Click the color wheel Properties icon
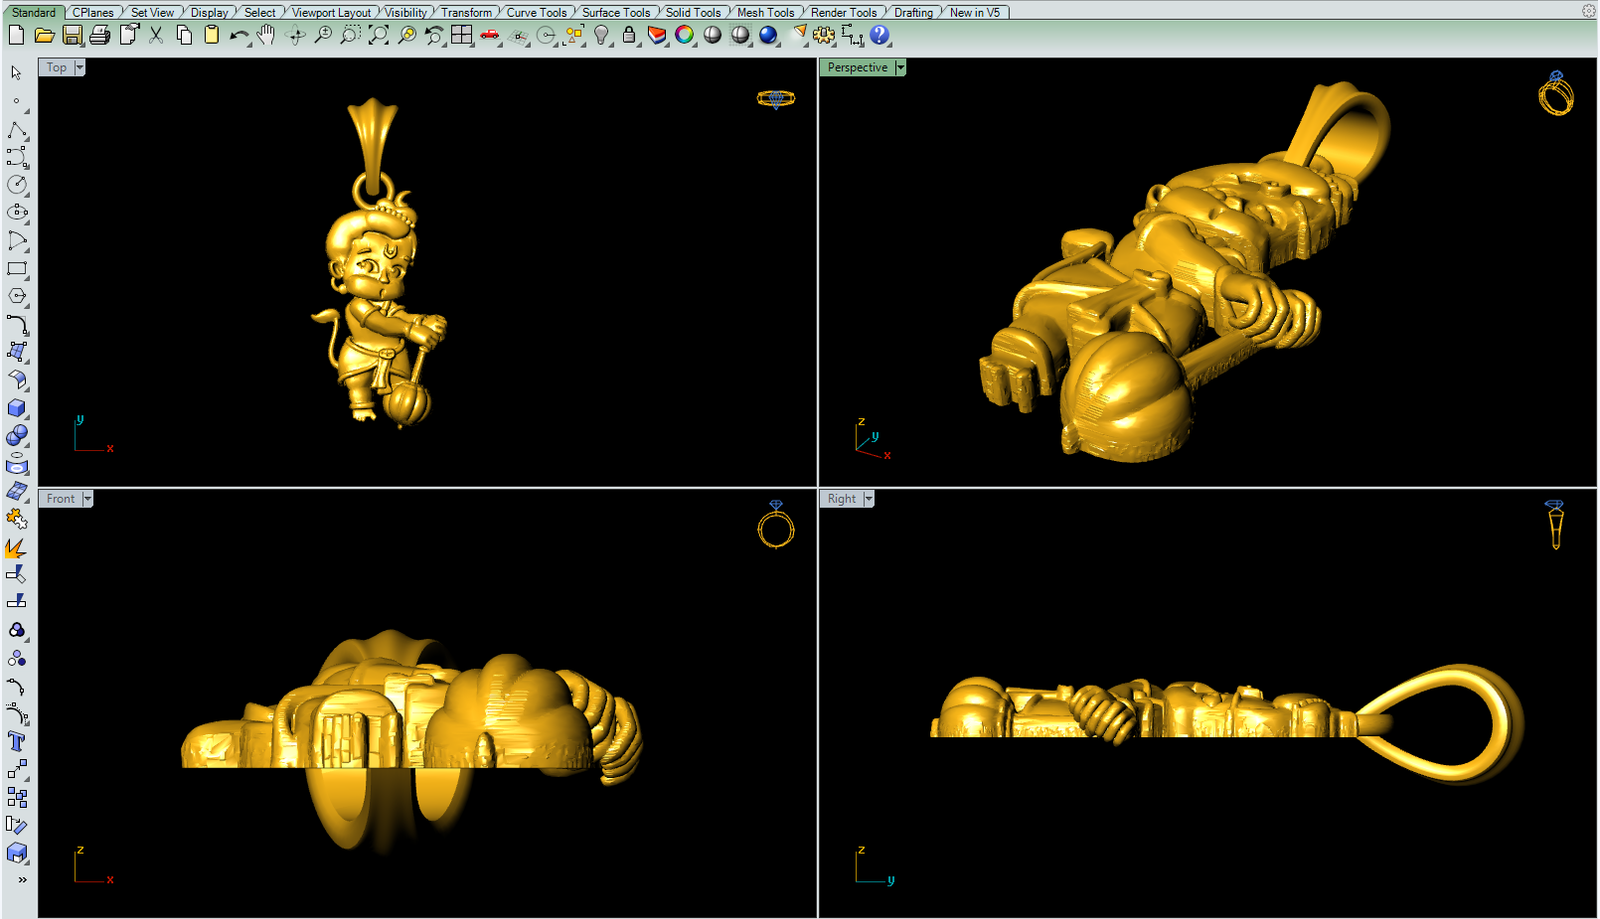Viewport: 1600px width, 919px height. [684, 35]
